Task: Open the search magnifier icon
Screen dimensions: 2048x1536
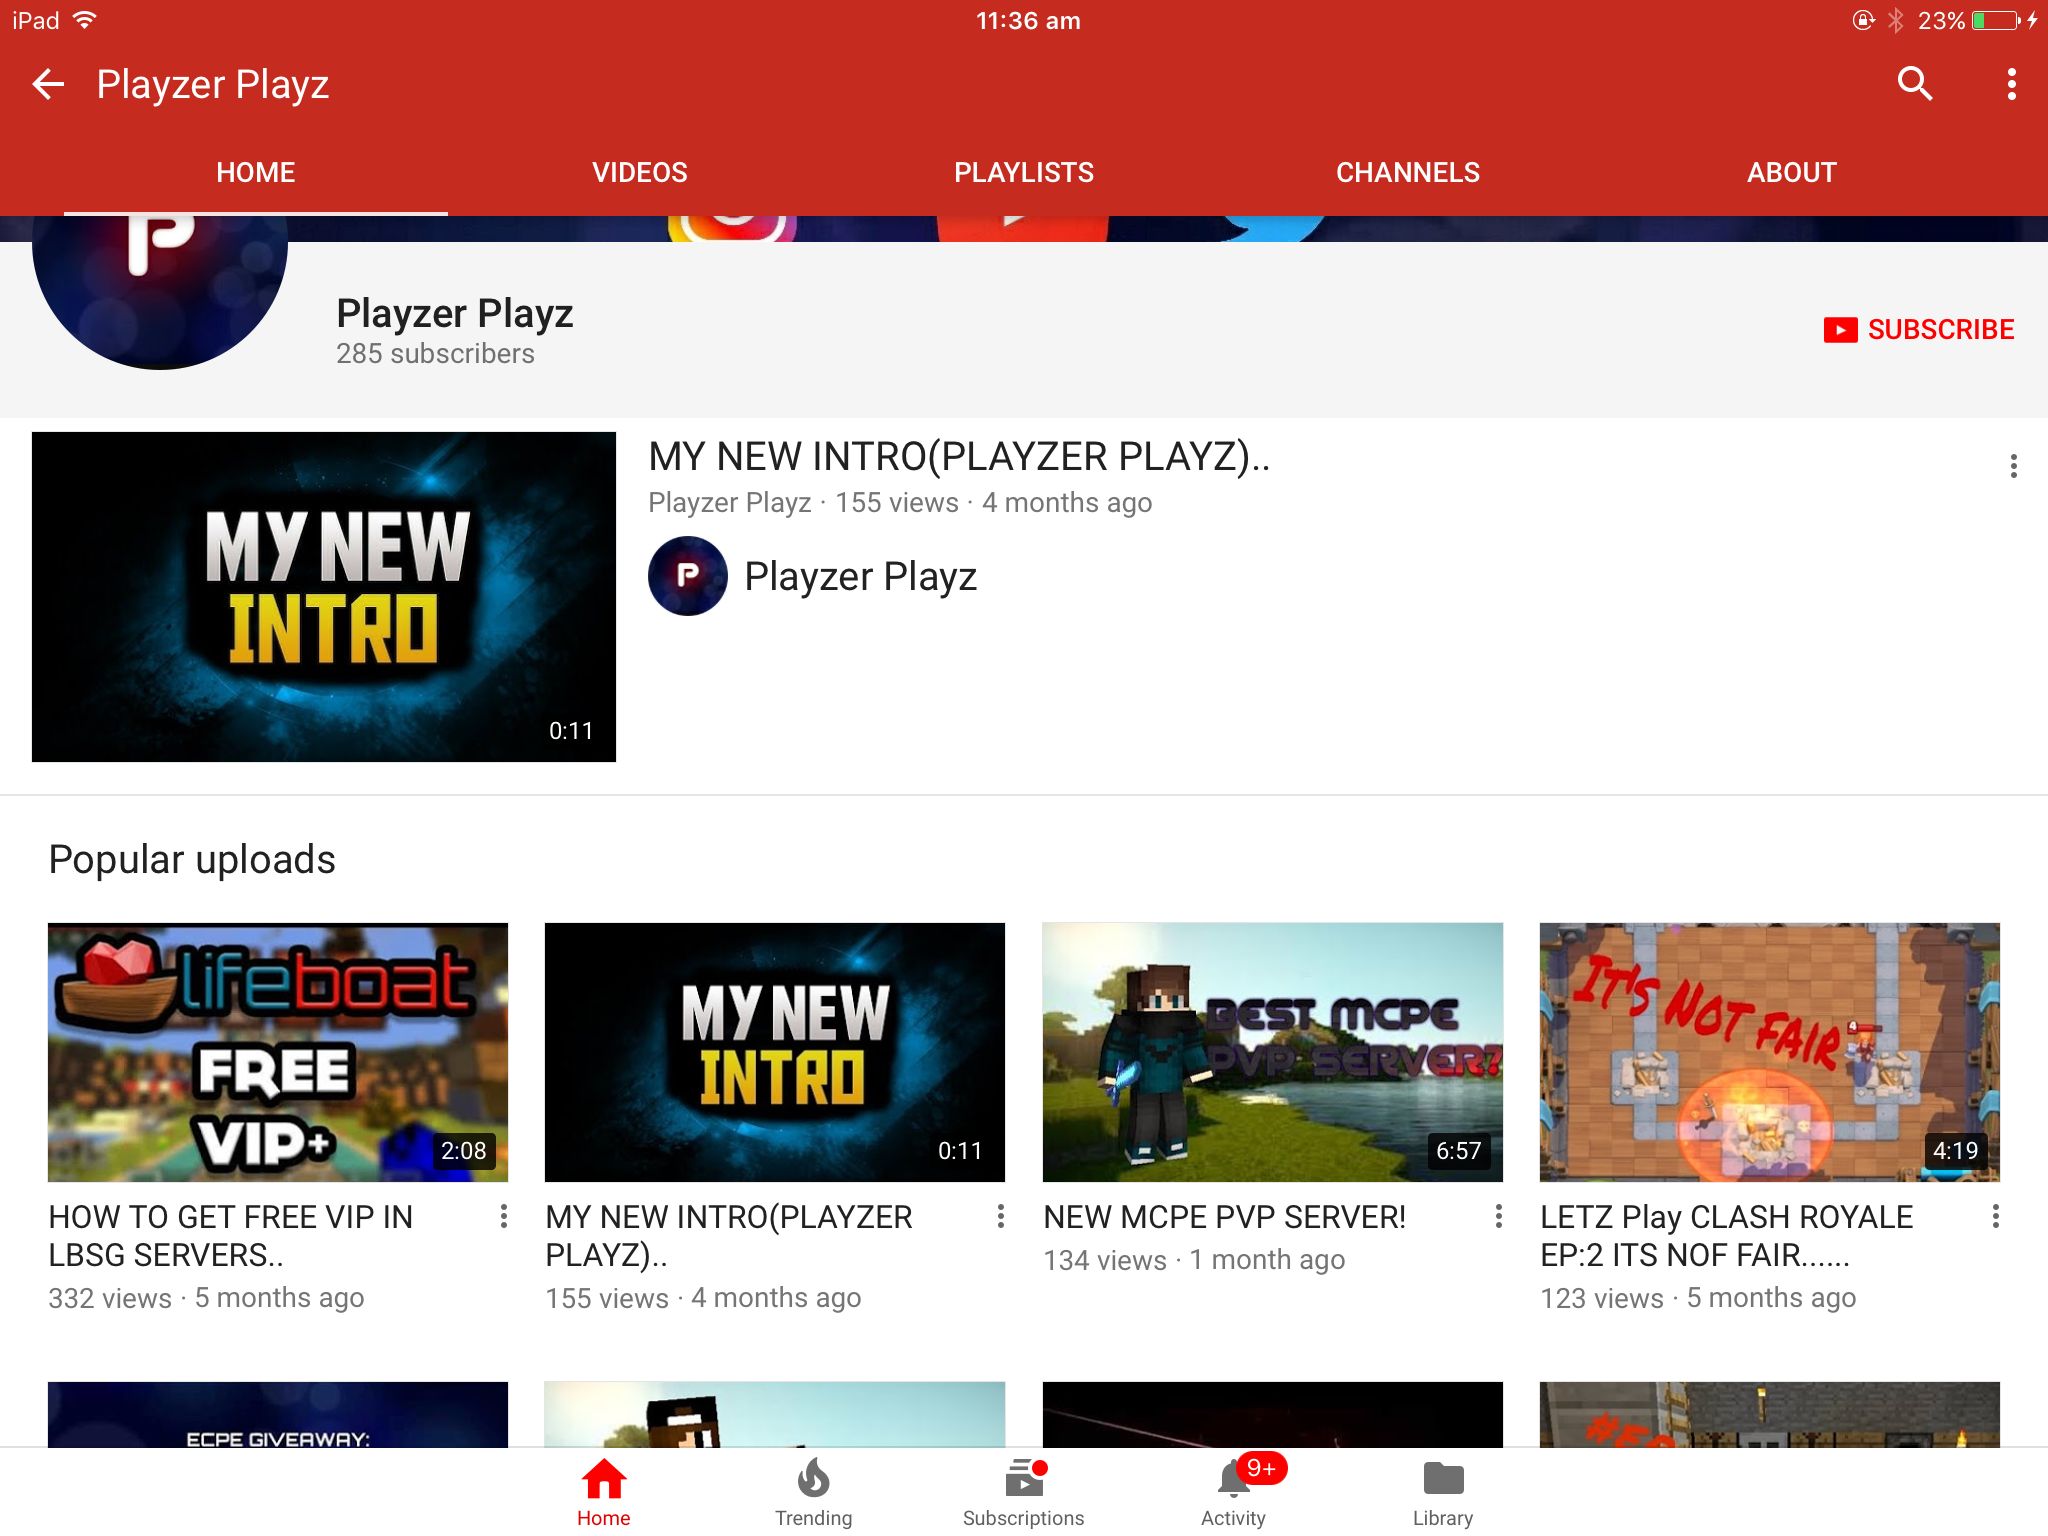Action: click(1915, 84)
